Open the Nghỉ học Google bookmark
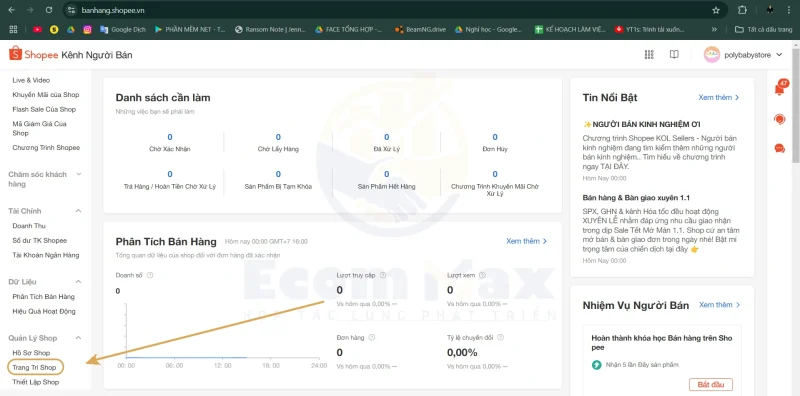 [x=488, y=30]
